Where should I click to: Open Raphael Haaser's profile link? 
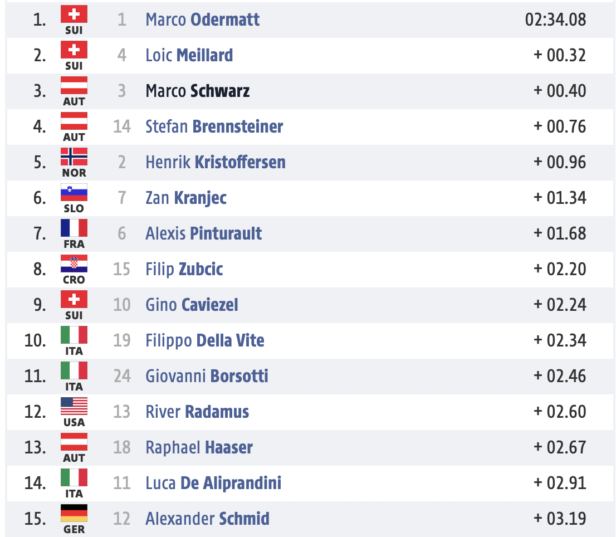199,447
